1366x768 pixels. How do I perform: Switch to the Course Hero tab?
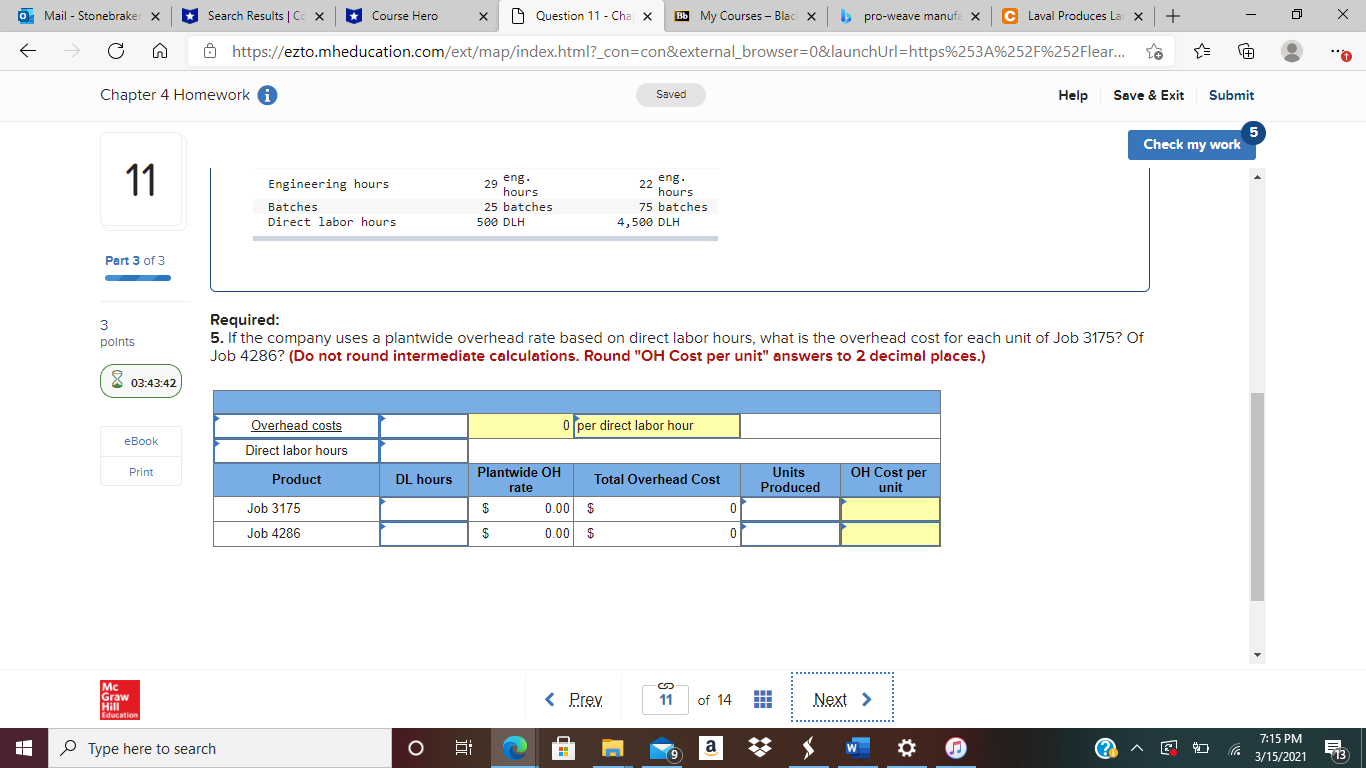[x=415, y=16]
